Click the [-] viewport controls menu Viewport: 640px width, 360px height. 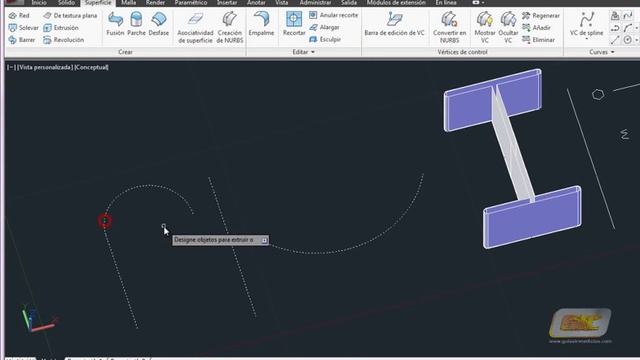click(11, 67)
